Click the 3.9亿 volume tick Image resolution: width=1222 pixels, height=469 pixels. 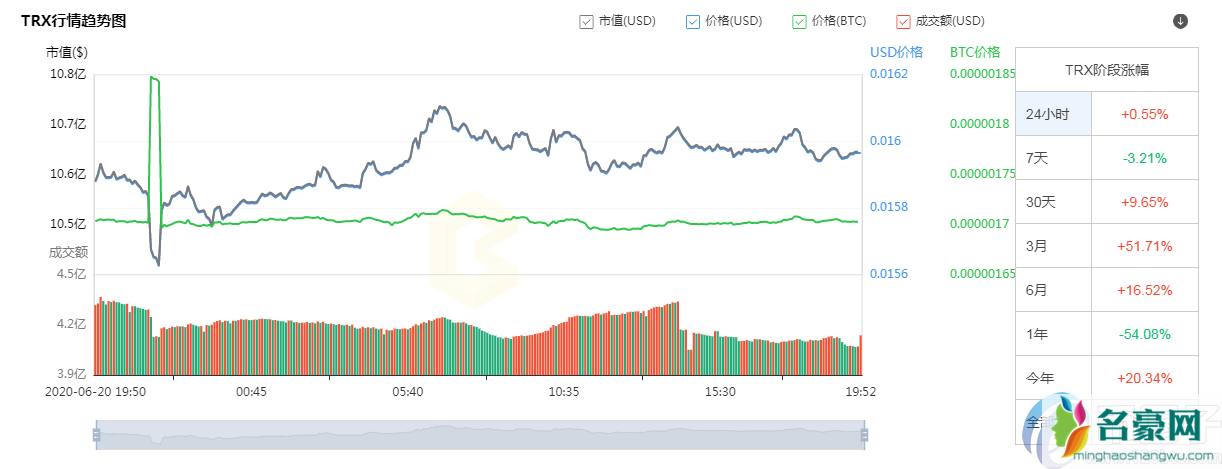click(71, 373)
